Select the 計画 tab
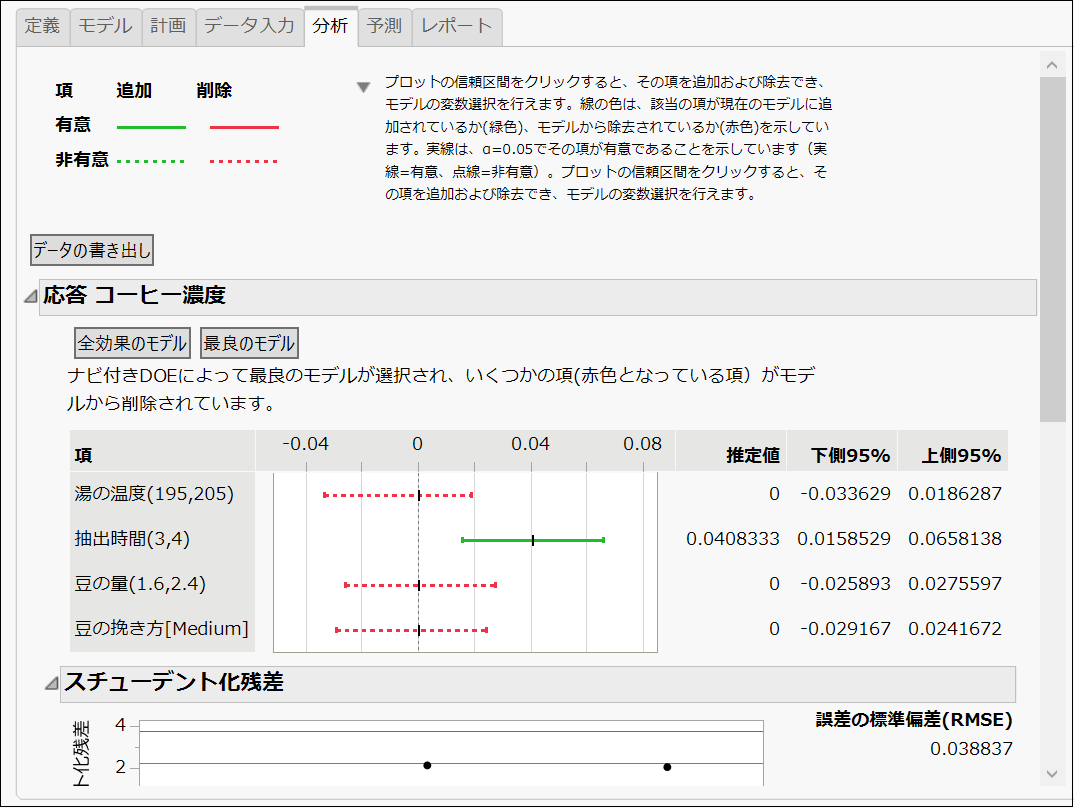Viewport: 1074px width, 808px height. [168, 27]
